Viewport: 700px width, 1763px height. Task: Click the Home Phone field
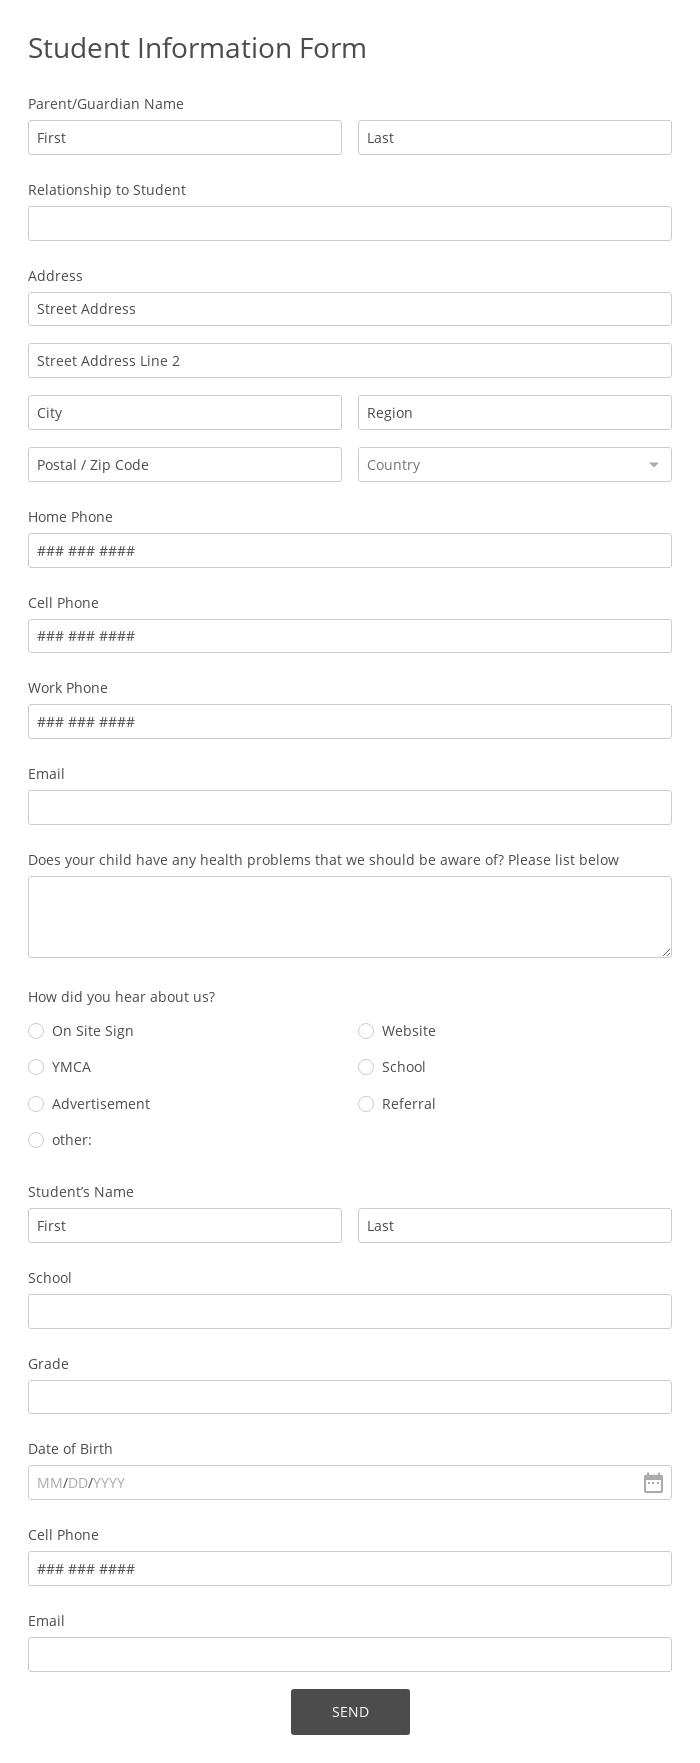pos(350,550)
